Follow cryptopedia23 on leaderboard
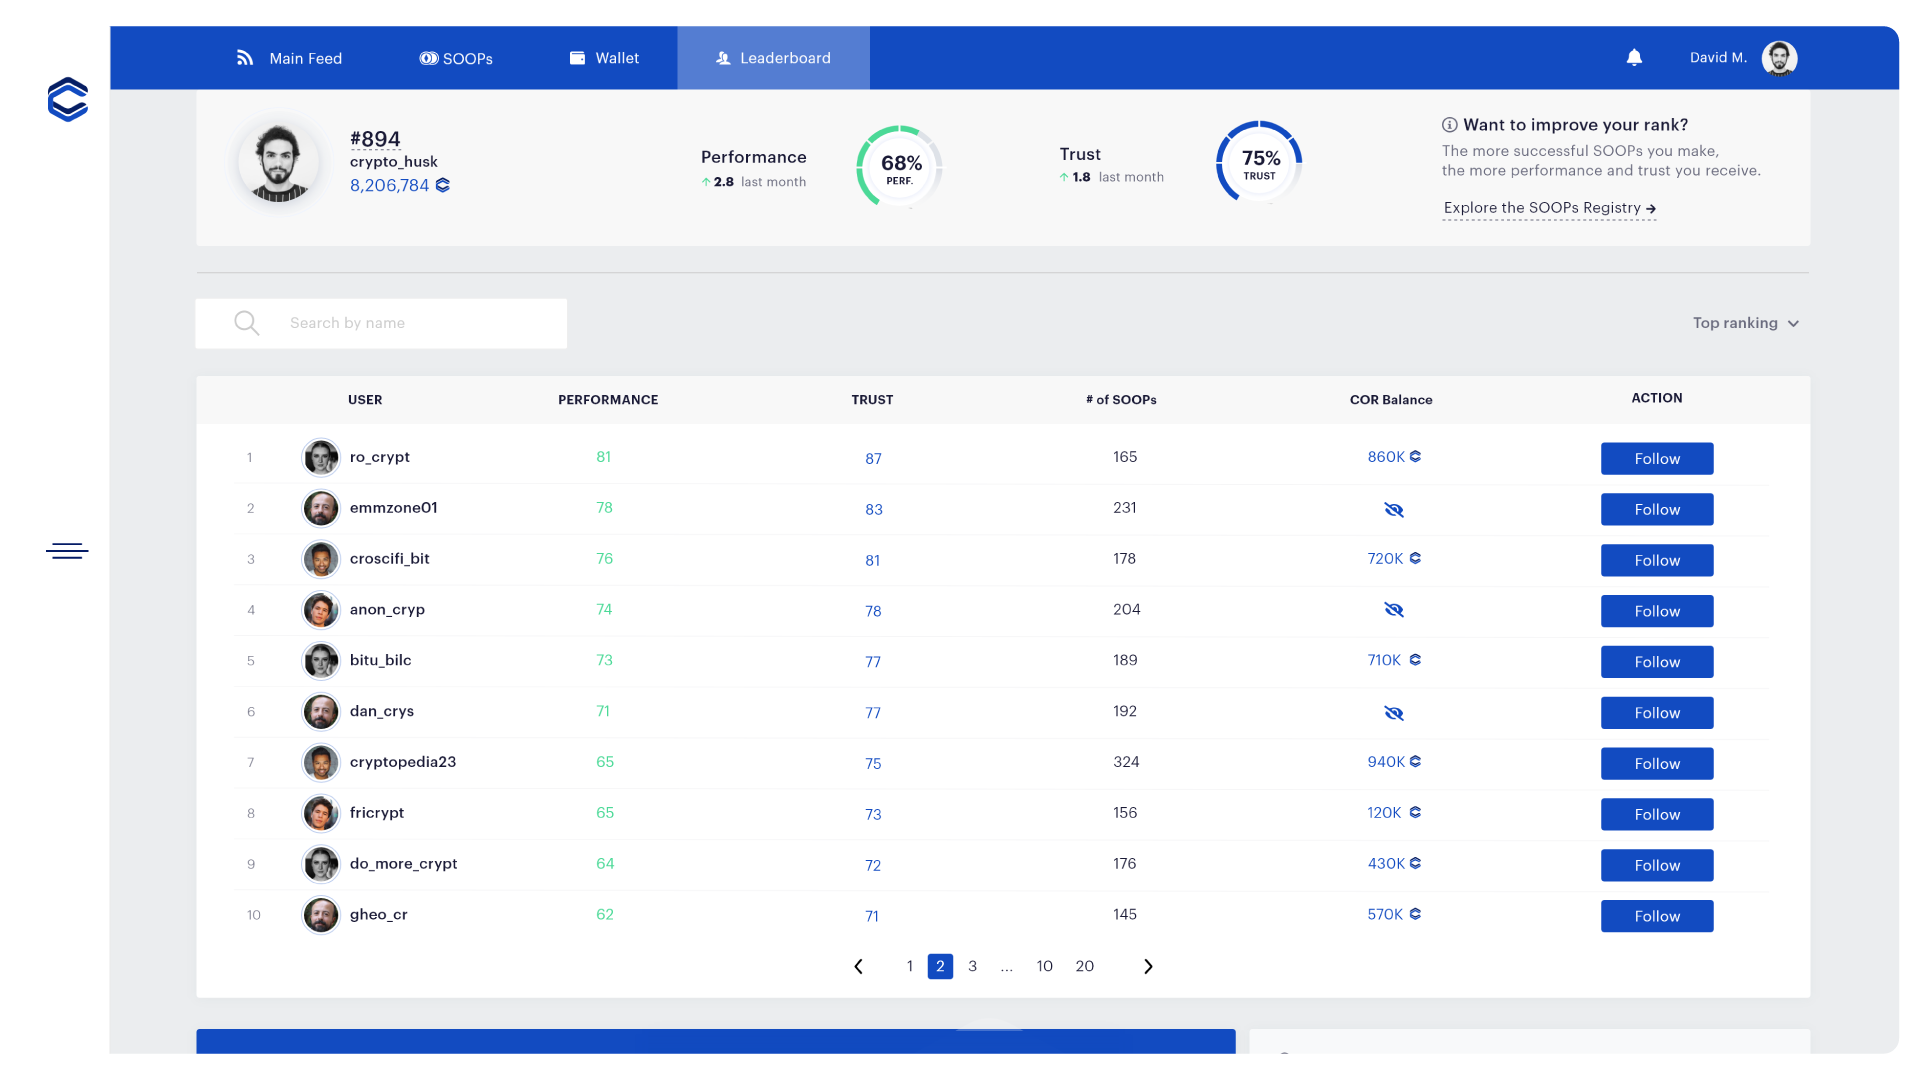The image size is (1920, 1080). [x=1656, y=762]
